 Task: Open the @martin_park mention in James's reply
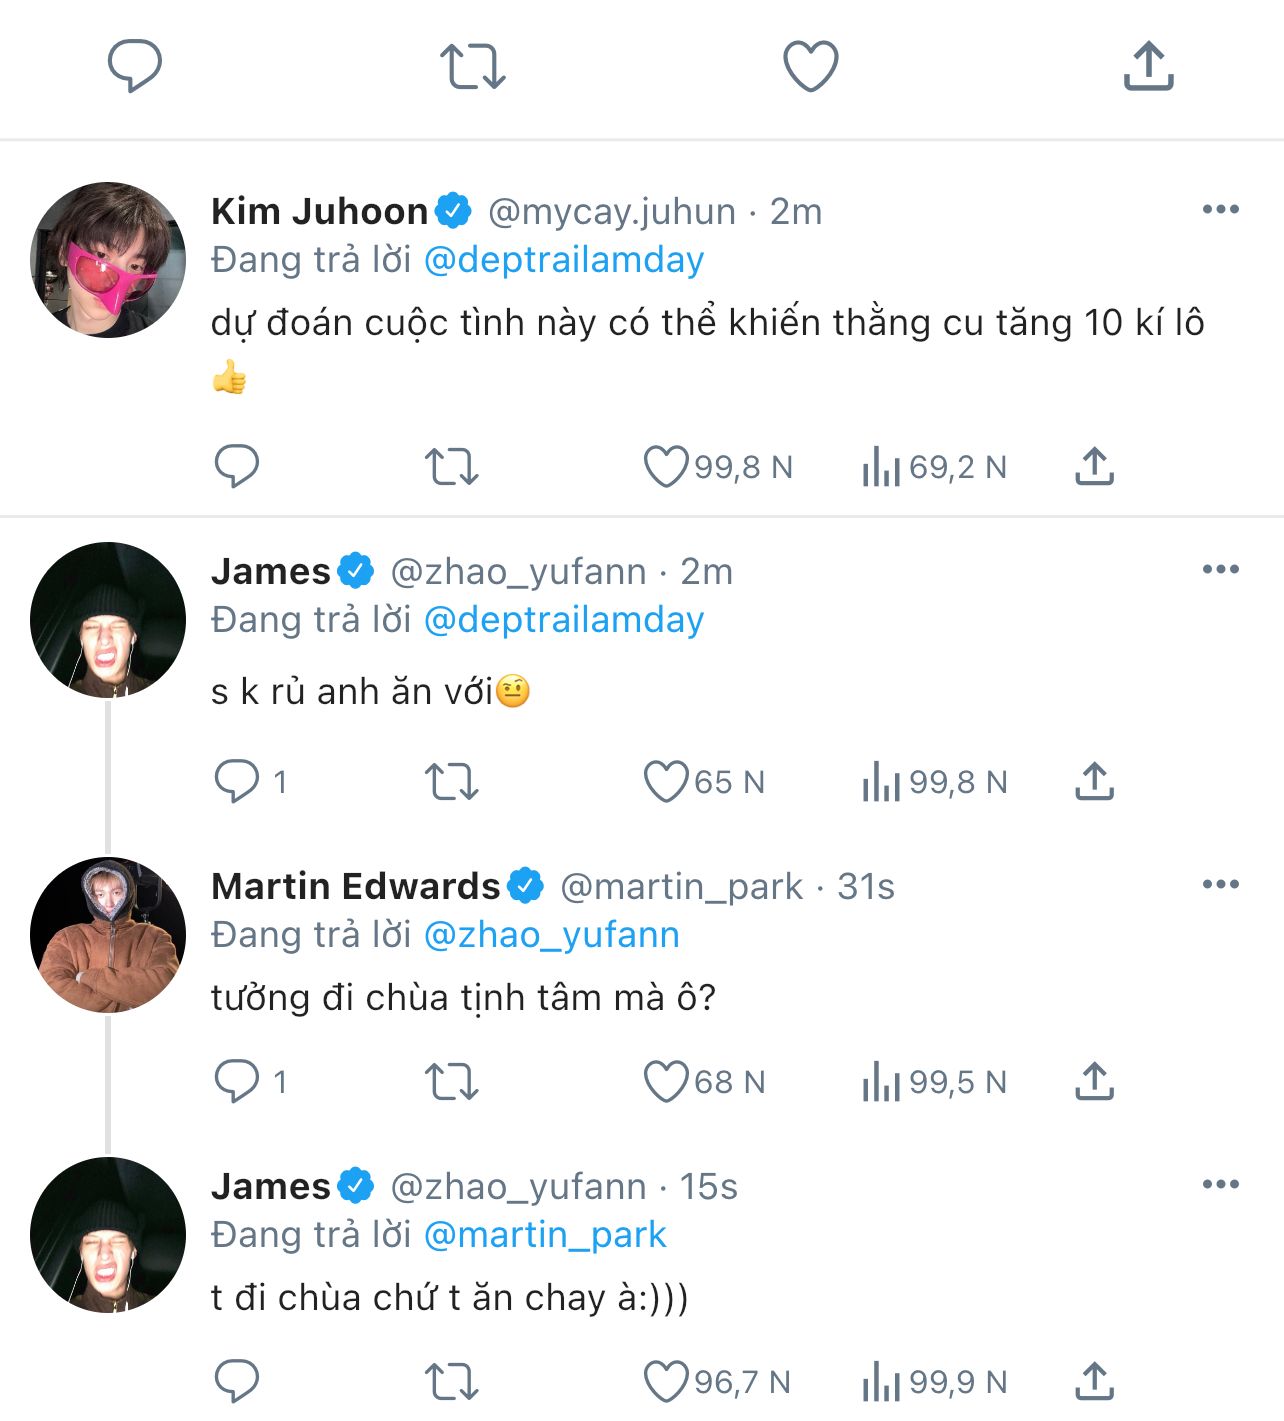click(545, 1235)
